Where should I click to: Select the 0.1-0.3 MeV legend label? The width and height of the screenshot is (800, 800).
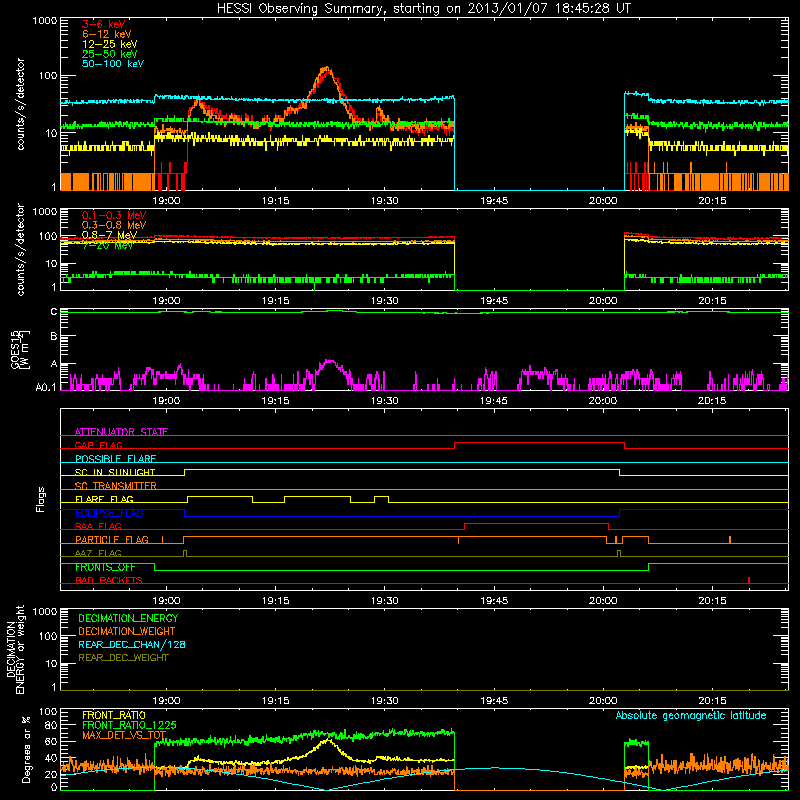pyautogui.click(x=114, y=215)
